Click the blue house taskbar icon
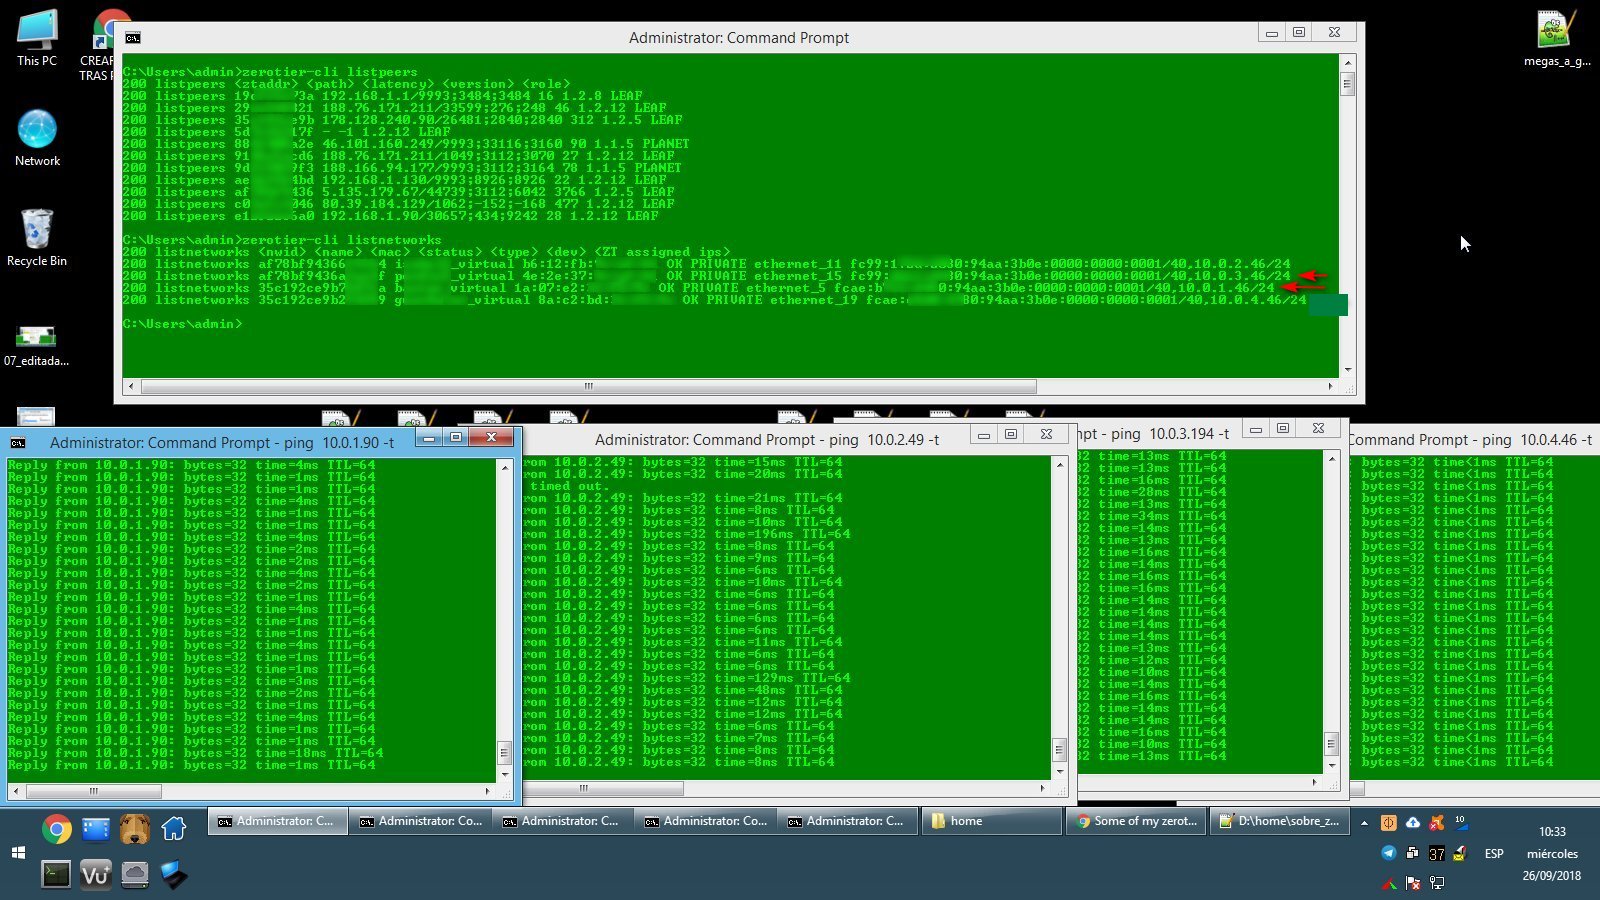The image size is (1600, 900). click(174, 828)
